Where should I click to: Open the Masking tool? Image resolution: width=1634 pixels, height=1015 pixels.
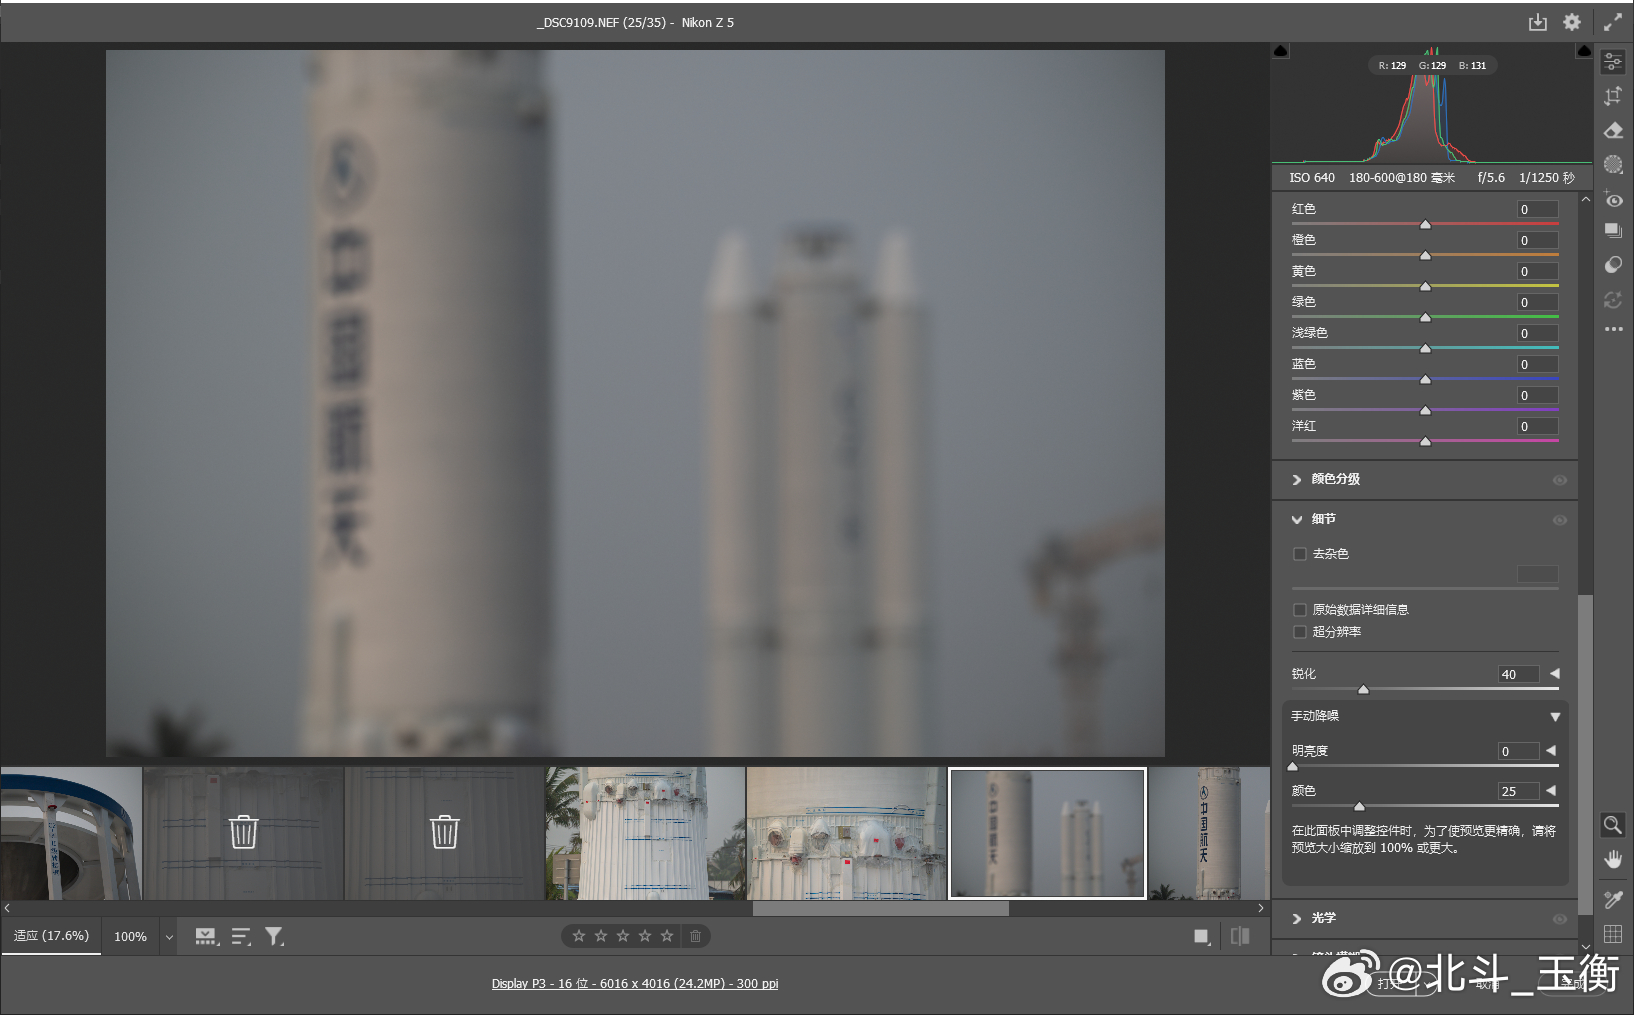(x=1613, y=164)
